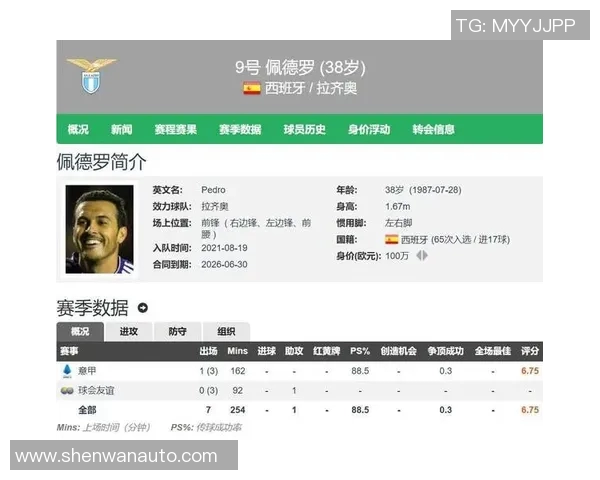This screenshot has width=600, height=480.
Task: Click the join date 2021-08-19
Action: [224, 248]
